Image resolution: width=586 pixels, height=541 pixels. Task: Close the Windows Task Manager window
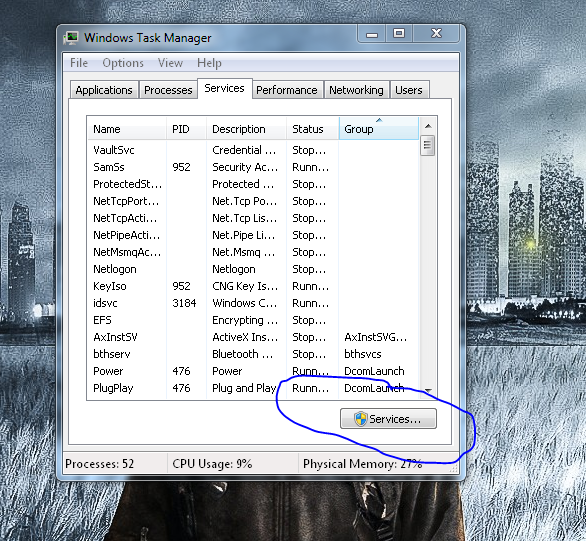pos(436,34)
